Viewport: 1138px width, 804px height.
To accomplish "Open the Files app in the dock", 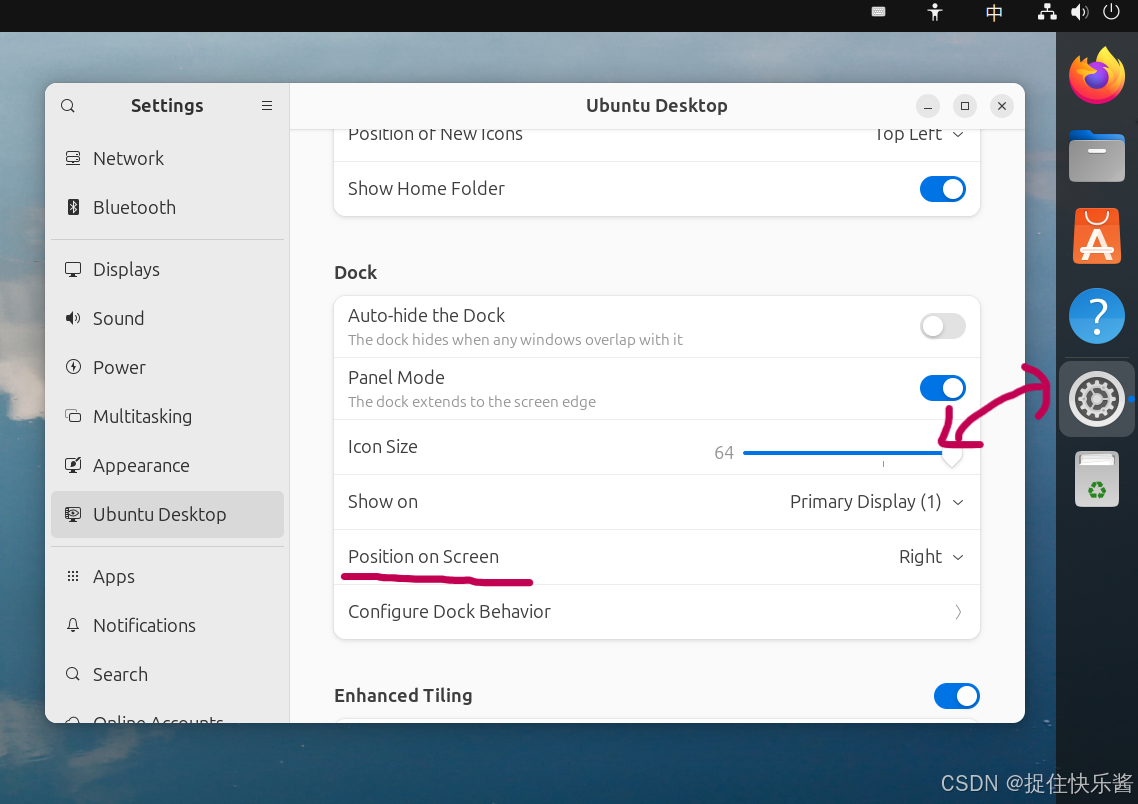I will click(x=1097, y=156).
